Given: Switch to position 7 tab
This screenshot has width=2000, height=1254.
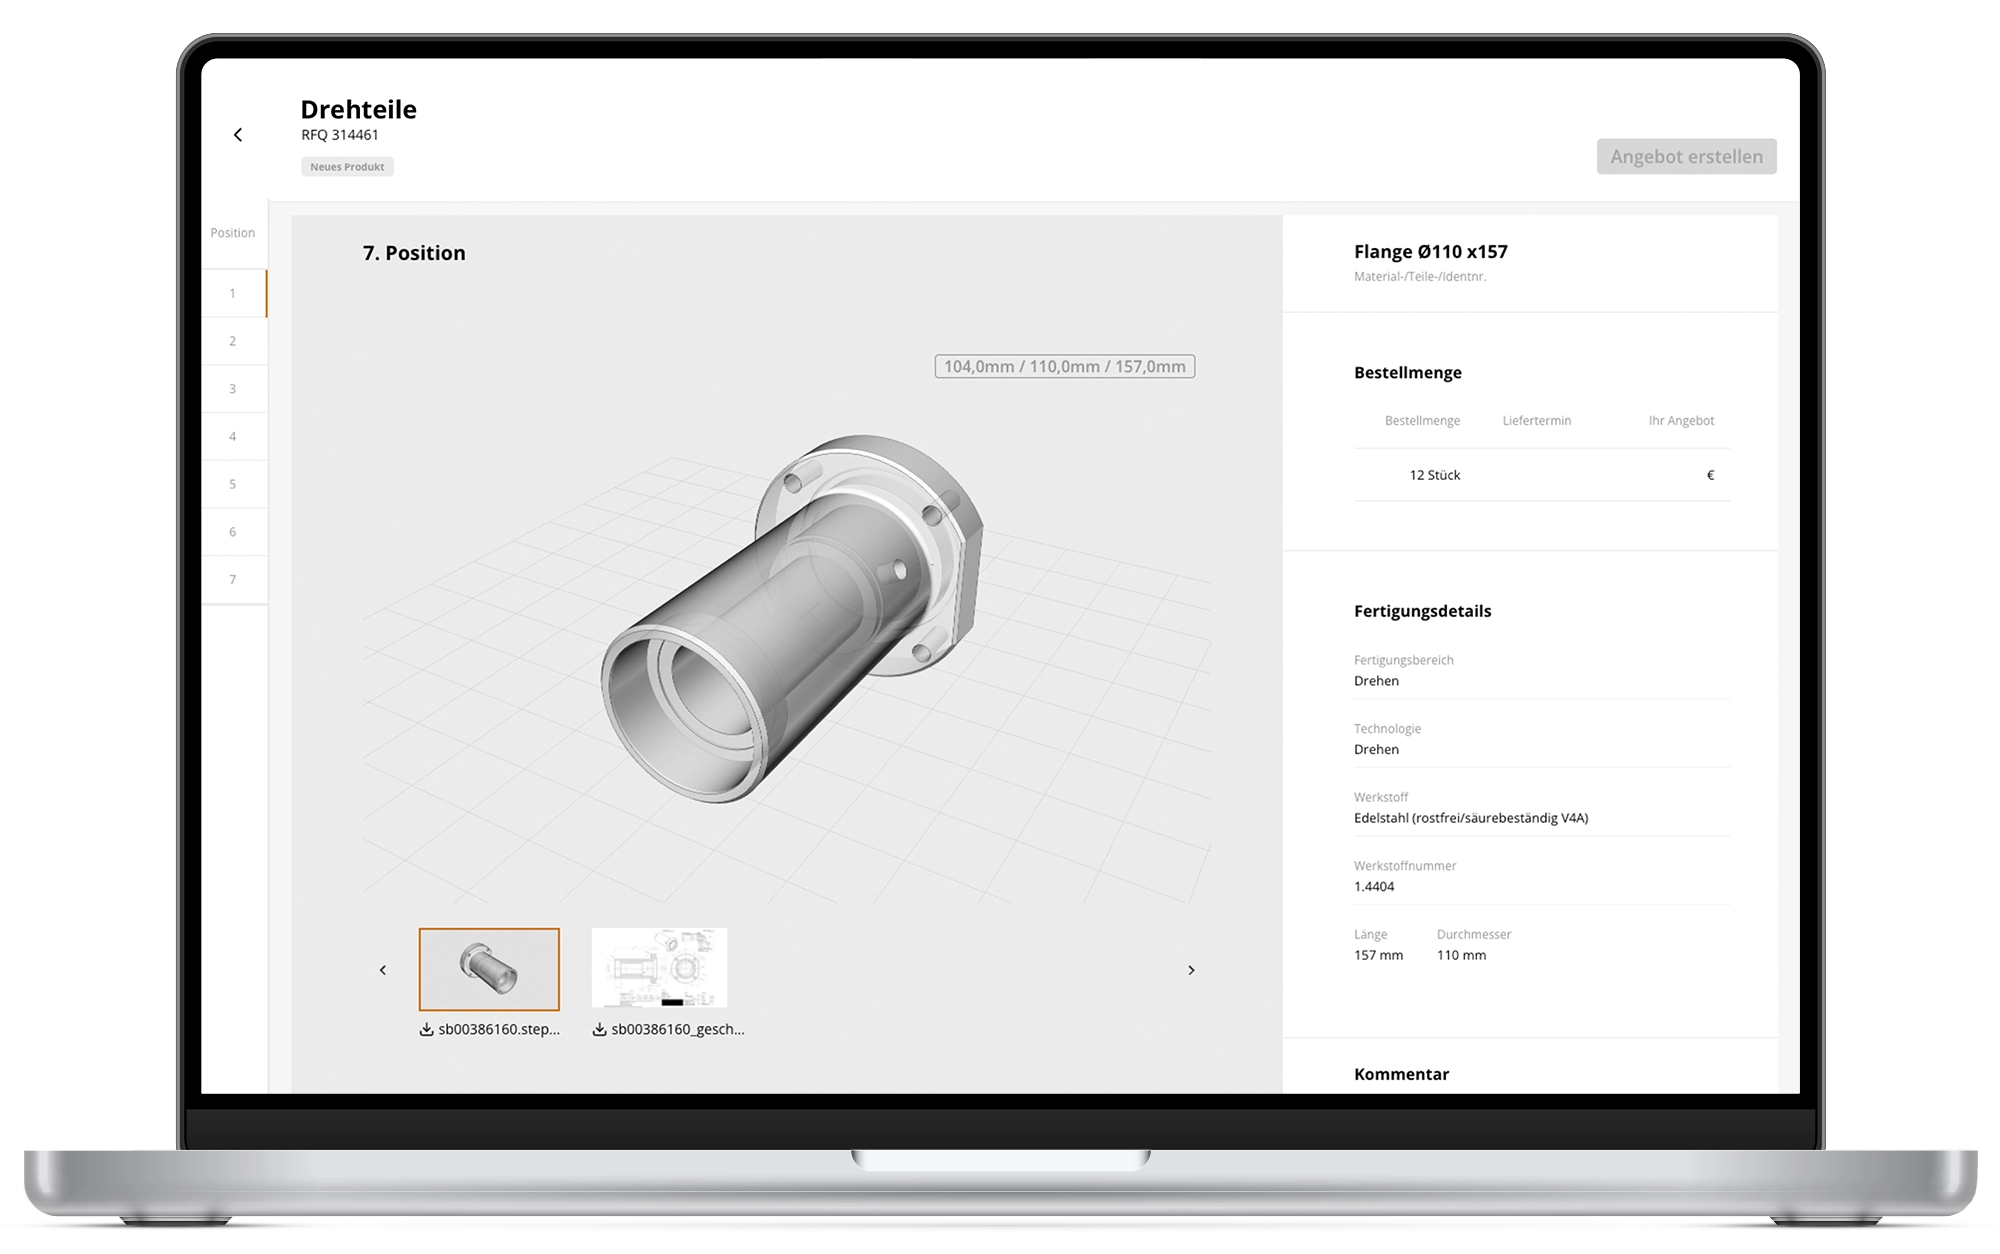Looking at the screenshot, I should 233,580.
